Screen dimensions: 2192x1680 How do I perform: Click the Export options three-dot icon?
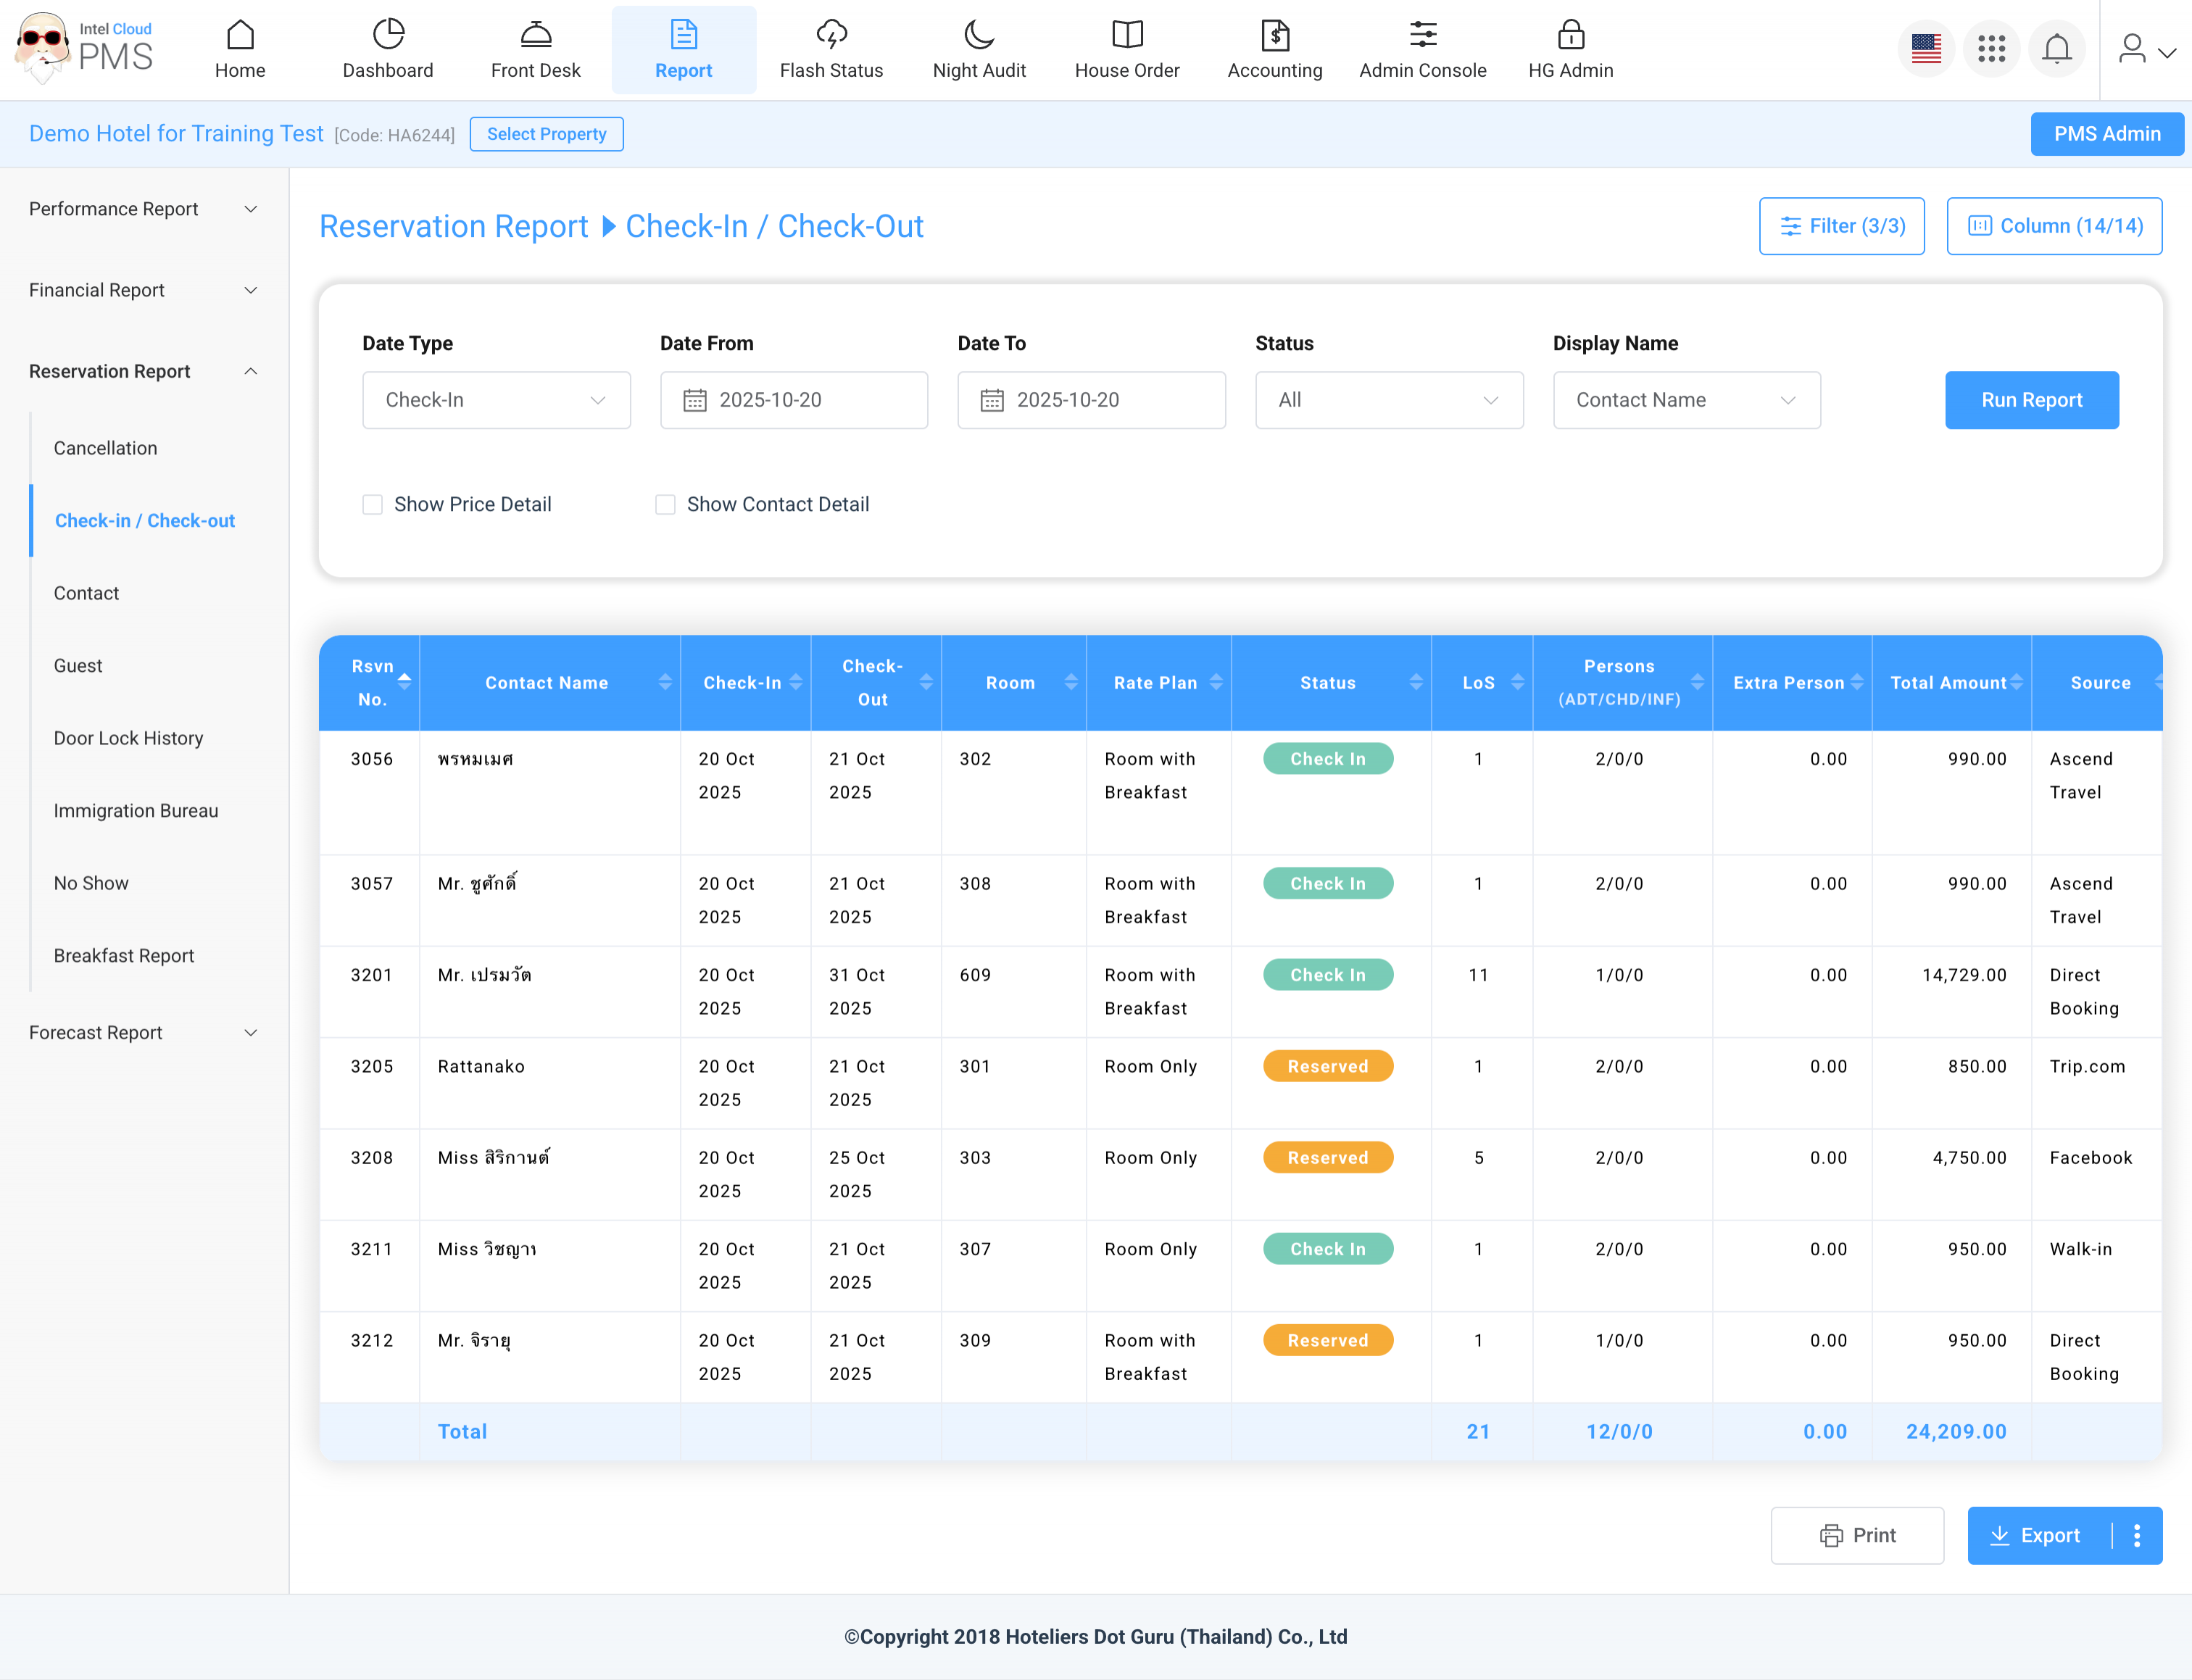2137,1535
